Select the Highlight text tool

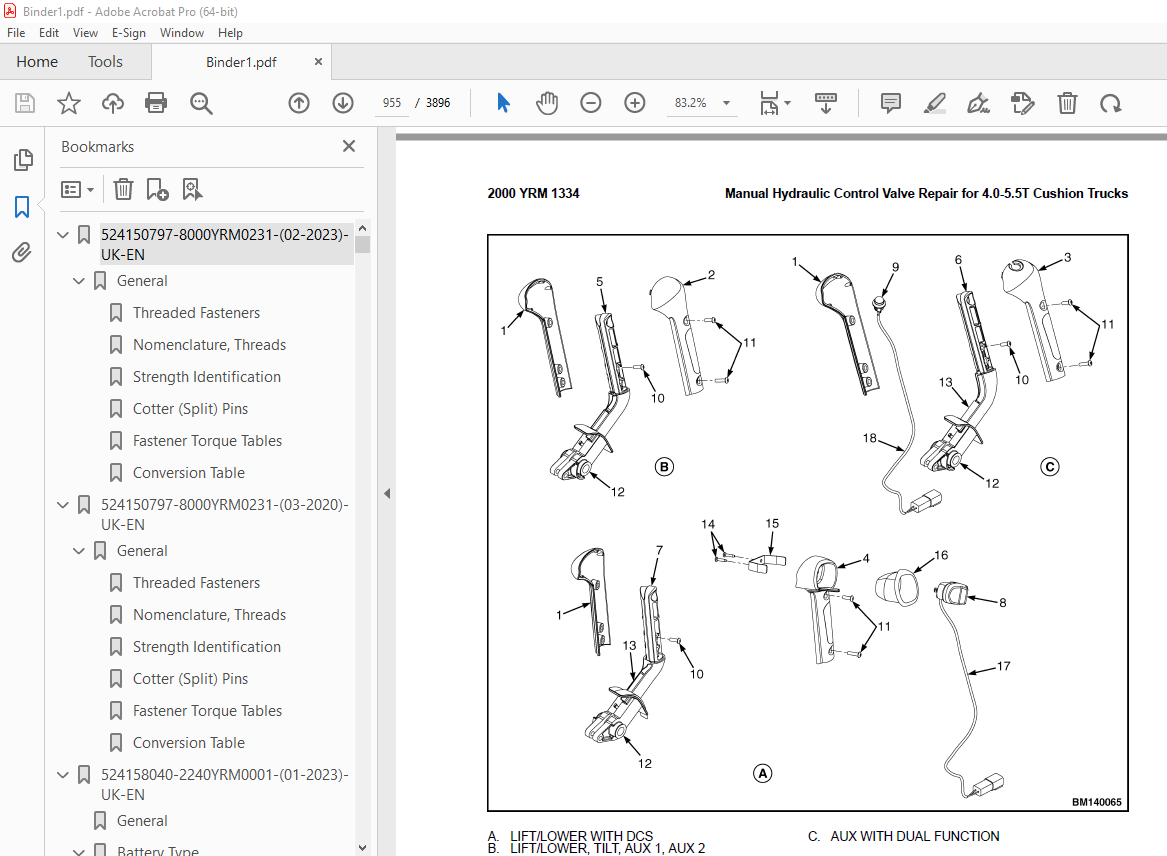(934, 103)
